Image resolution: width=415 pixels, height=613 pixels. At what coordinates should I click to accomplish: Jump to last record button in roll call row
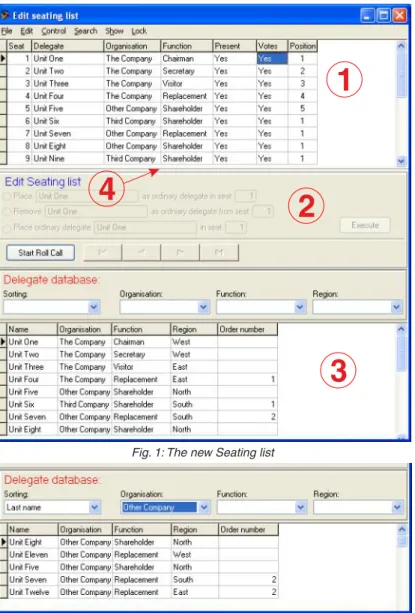[x=219, y=253]
